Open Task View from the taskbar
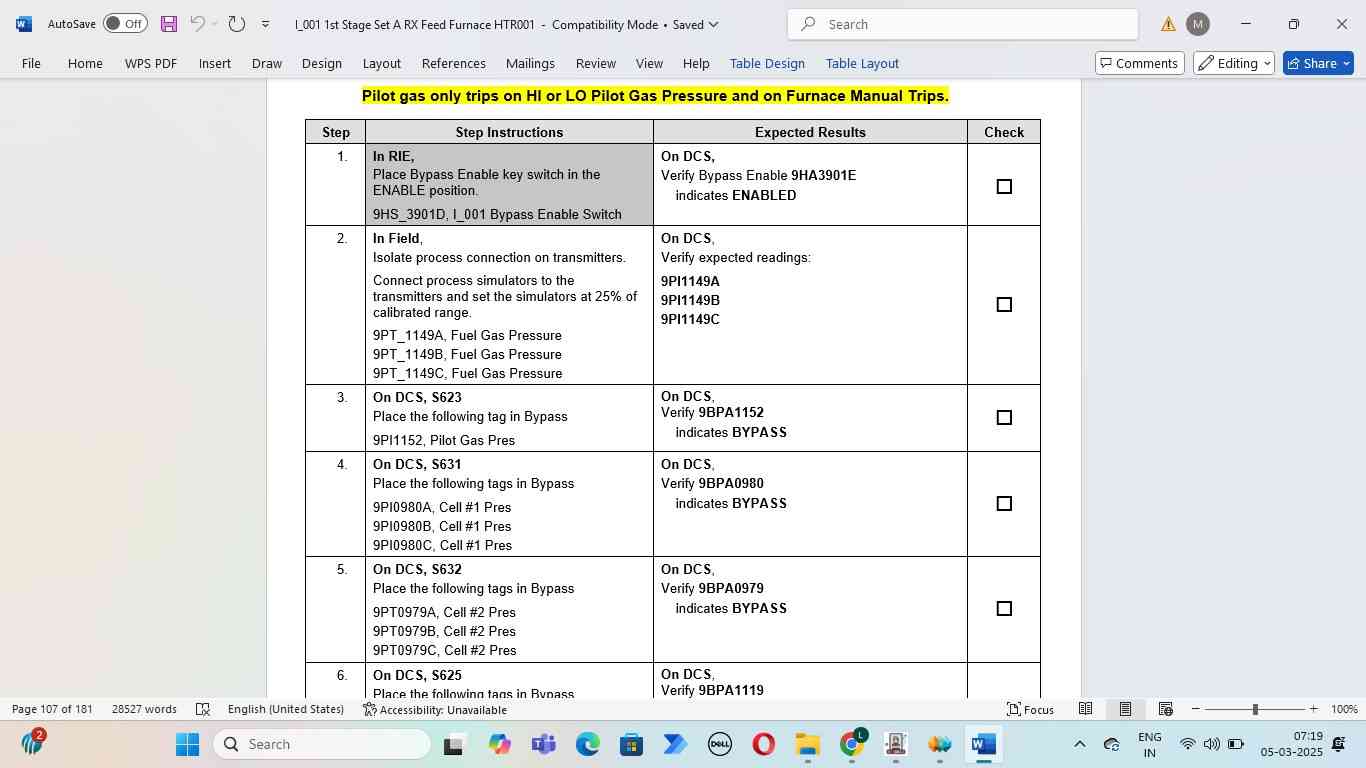The height and width of the screenshot is (768, 1366). 453,744
